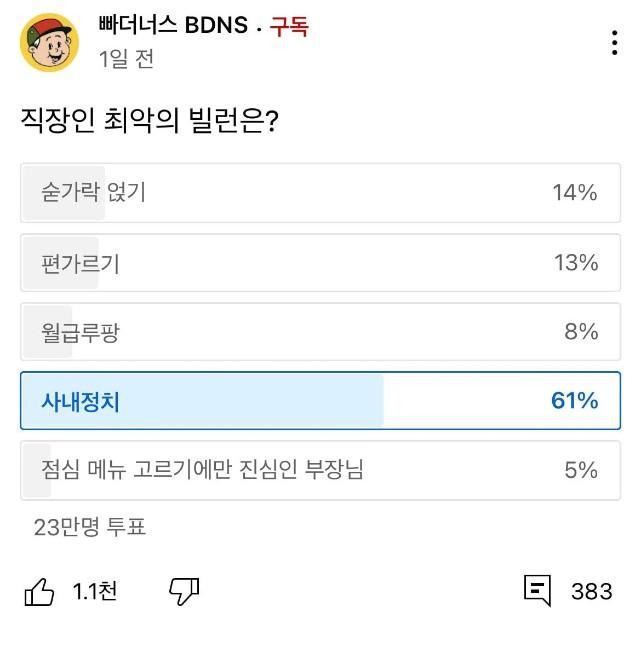Select the highlighted 사내정치 option
The image size is (638, 656).
pos(320,401)
